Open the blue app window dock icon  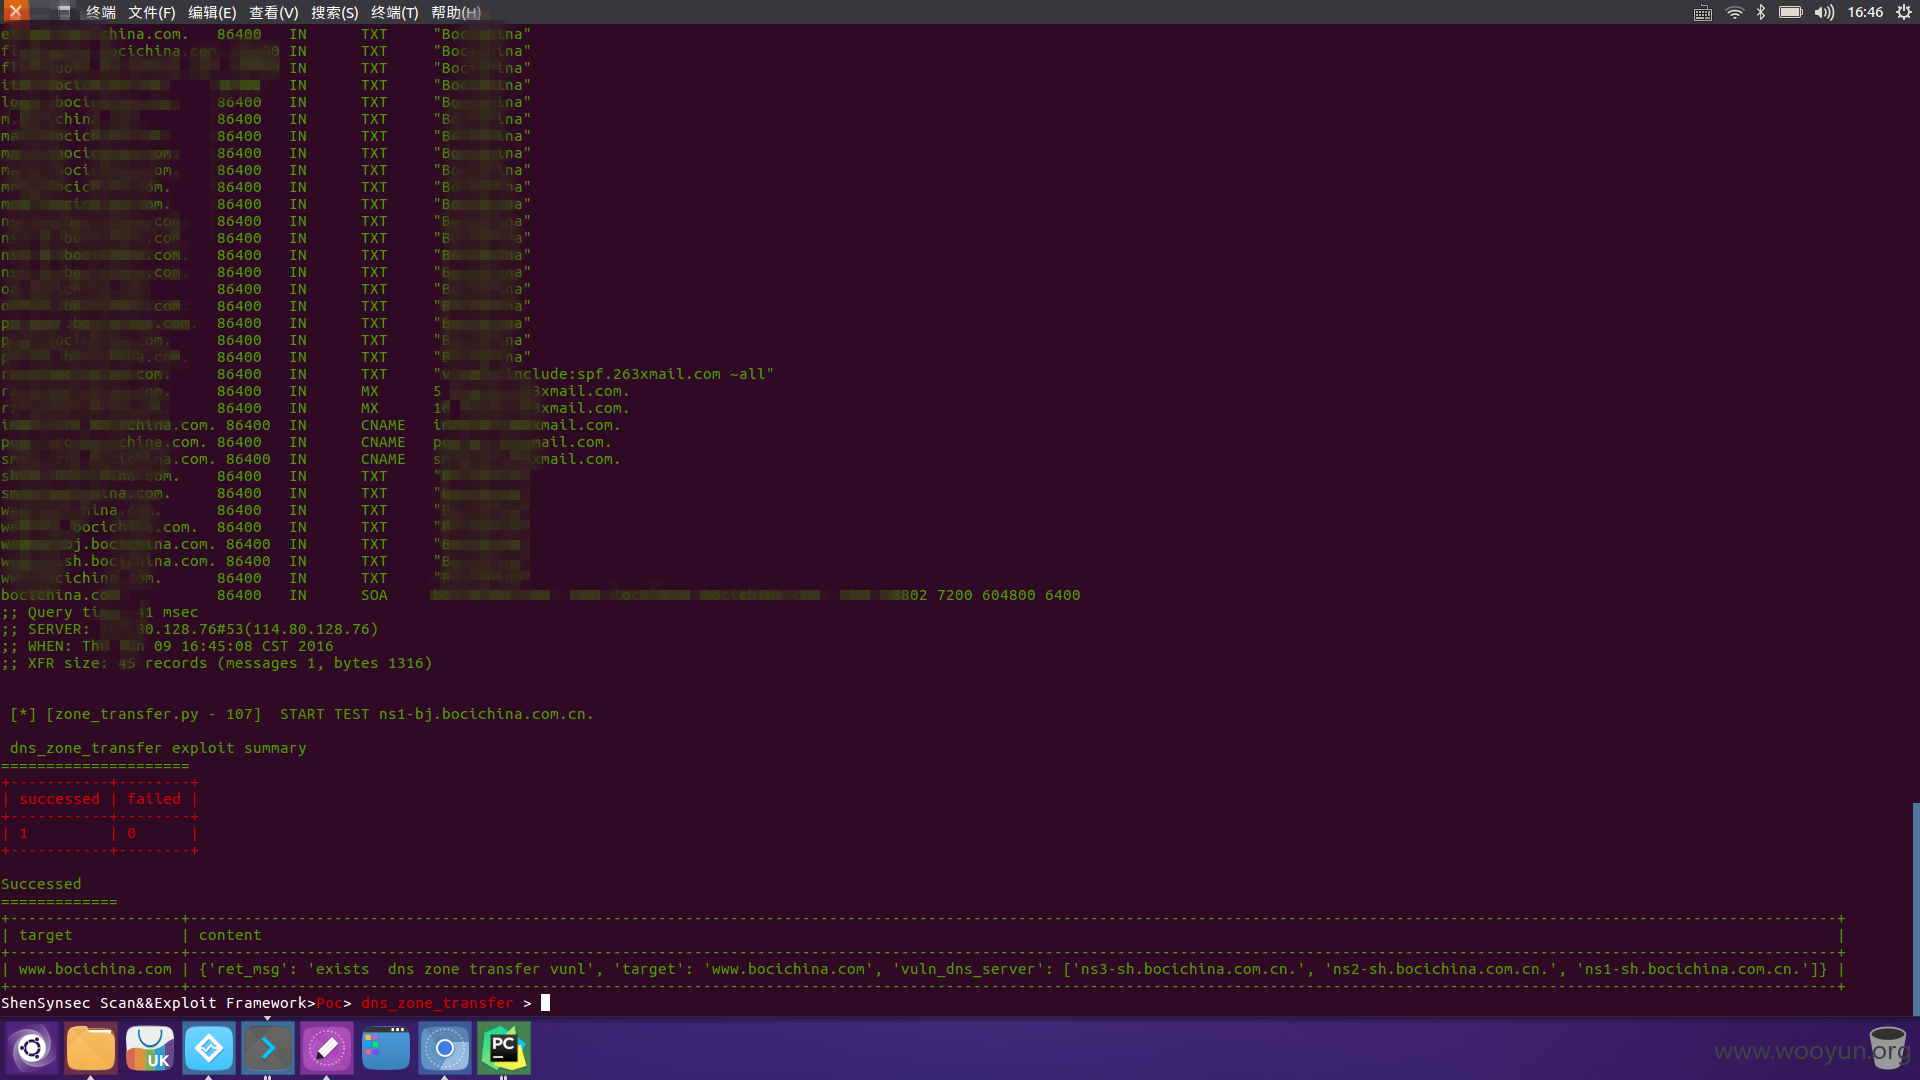pos(386,1048)
